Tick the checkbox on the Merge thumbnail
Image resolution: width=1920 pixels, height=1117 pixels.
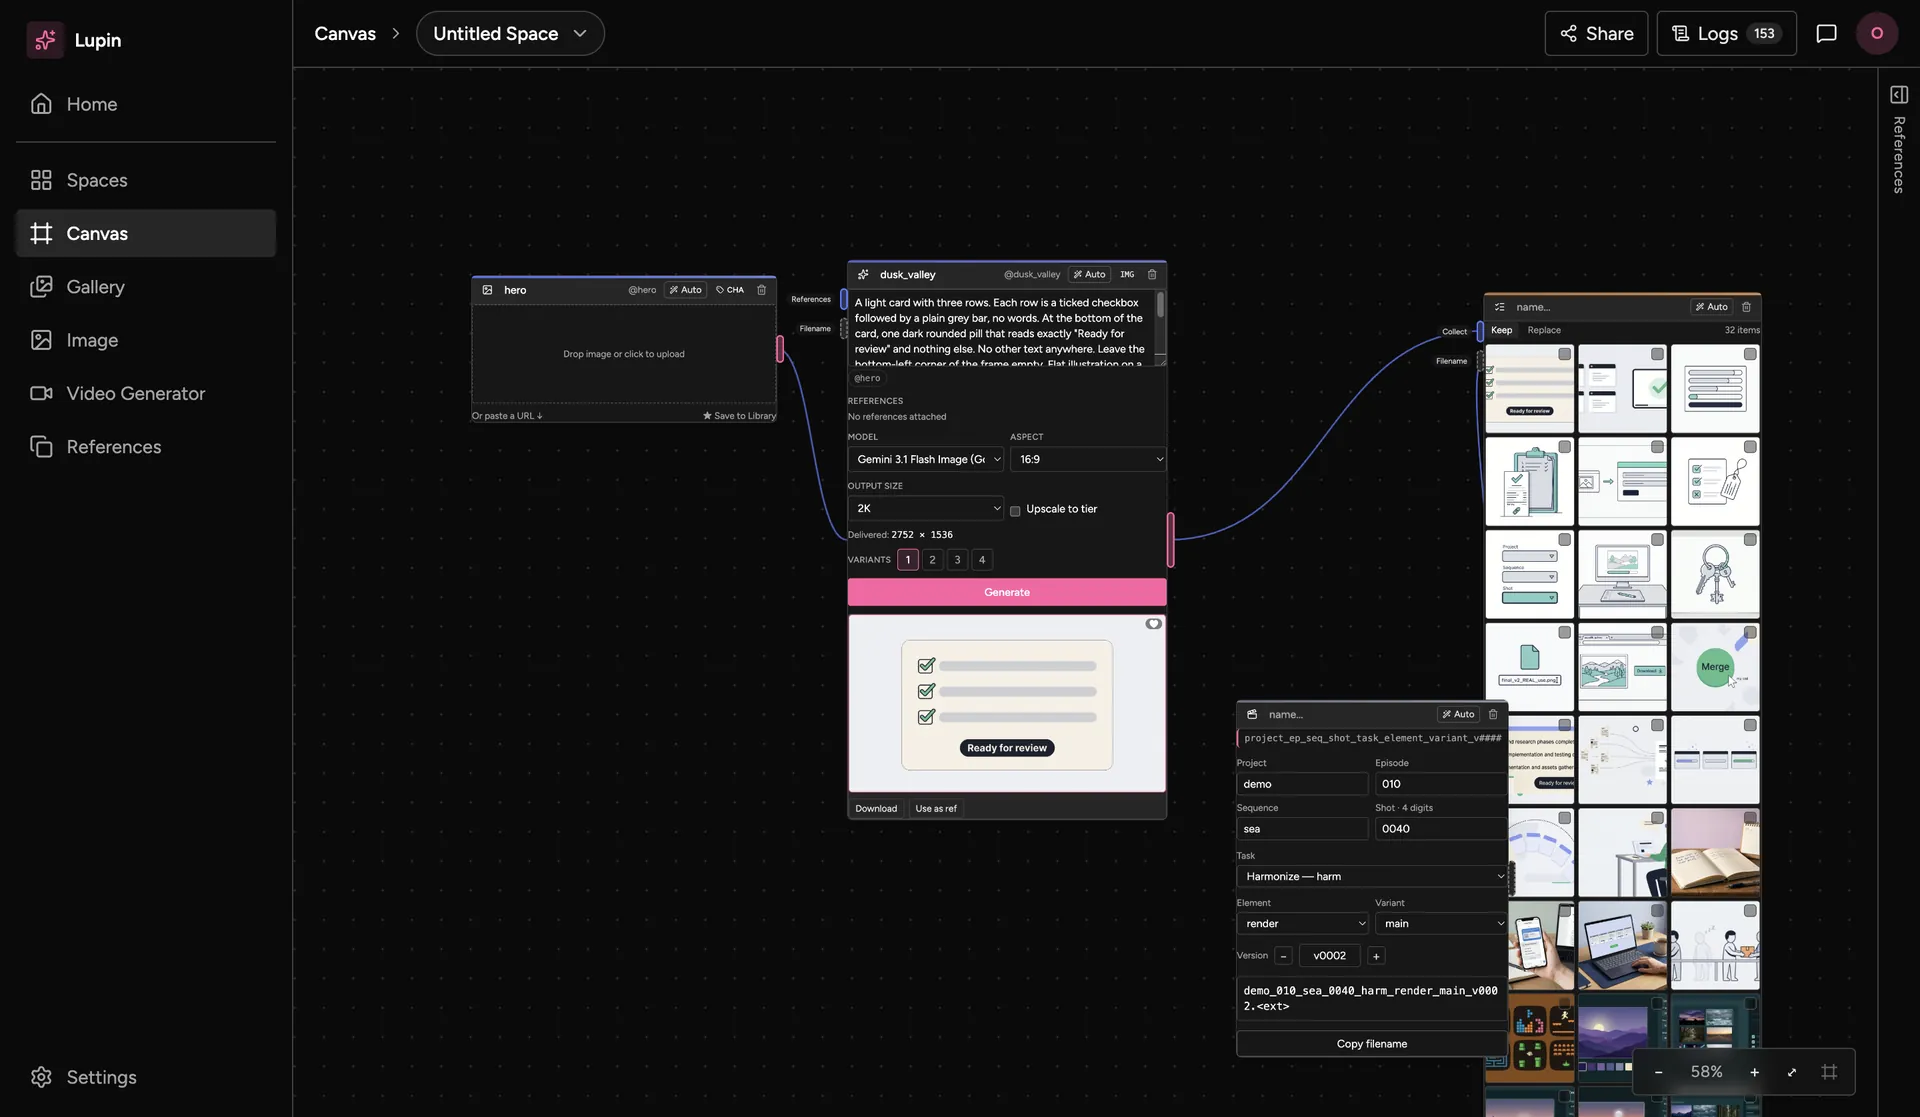1750,632
